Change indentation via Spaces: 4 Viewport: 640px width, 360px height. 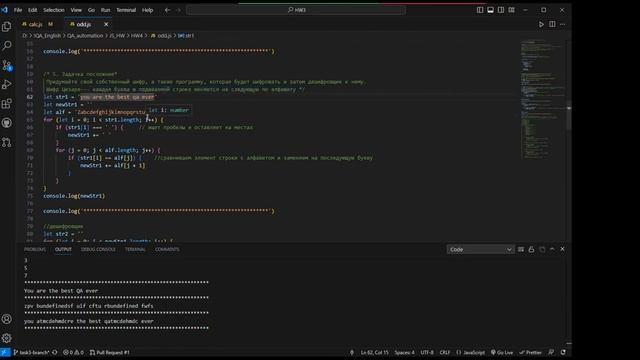404,352
